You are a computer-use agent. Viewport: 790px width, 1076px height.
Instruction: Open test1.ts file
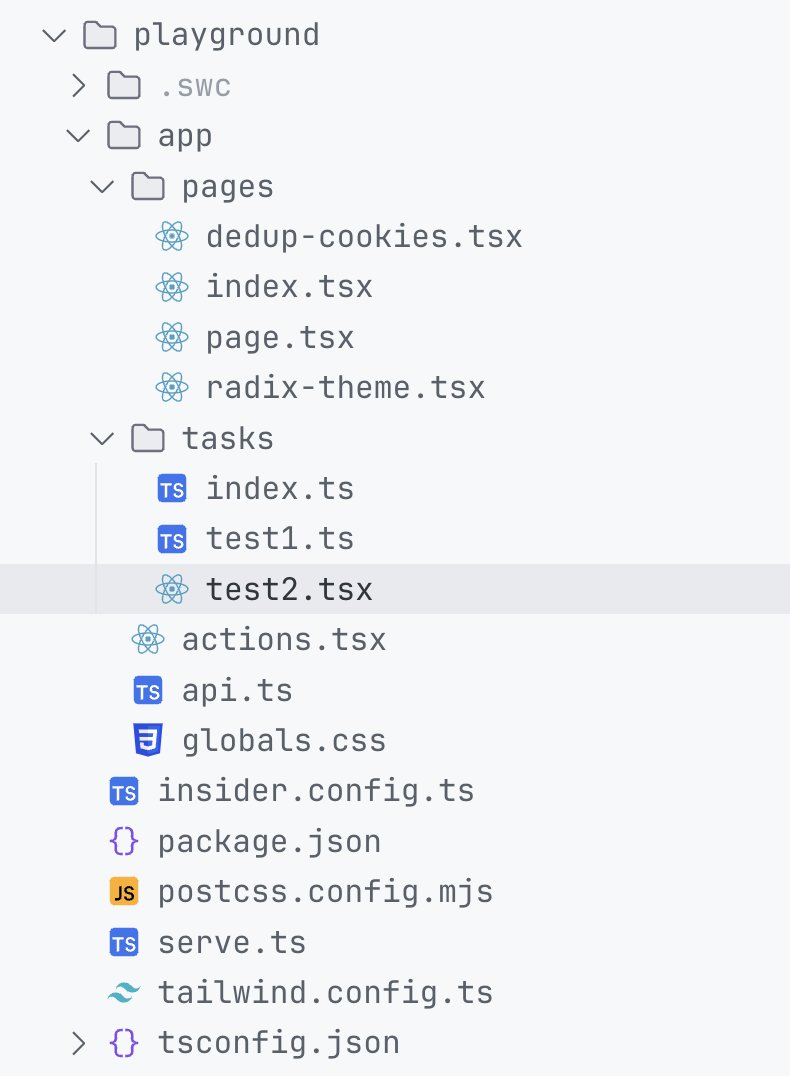tap(280, 539)
